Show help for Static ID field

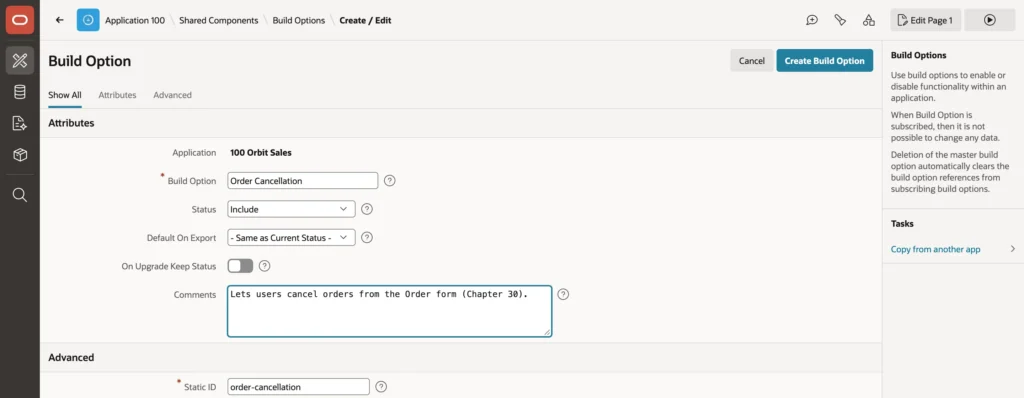click(381, 387)
